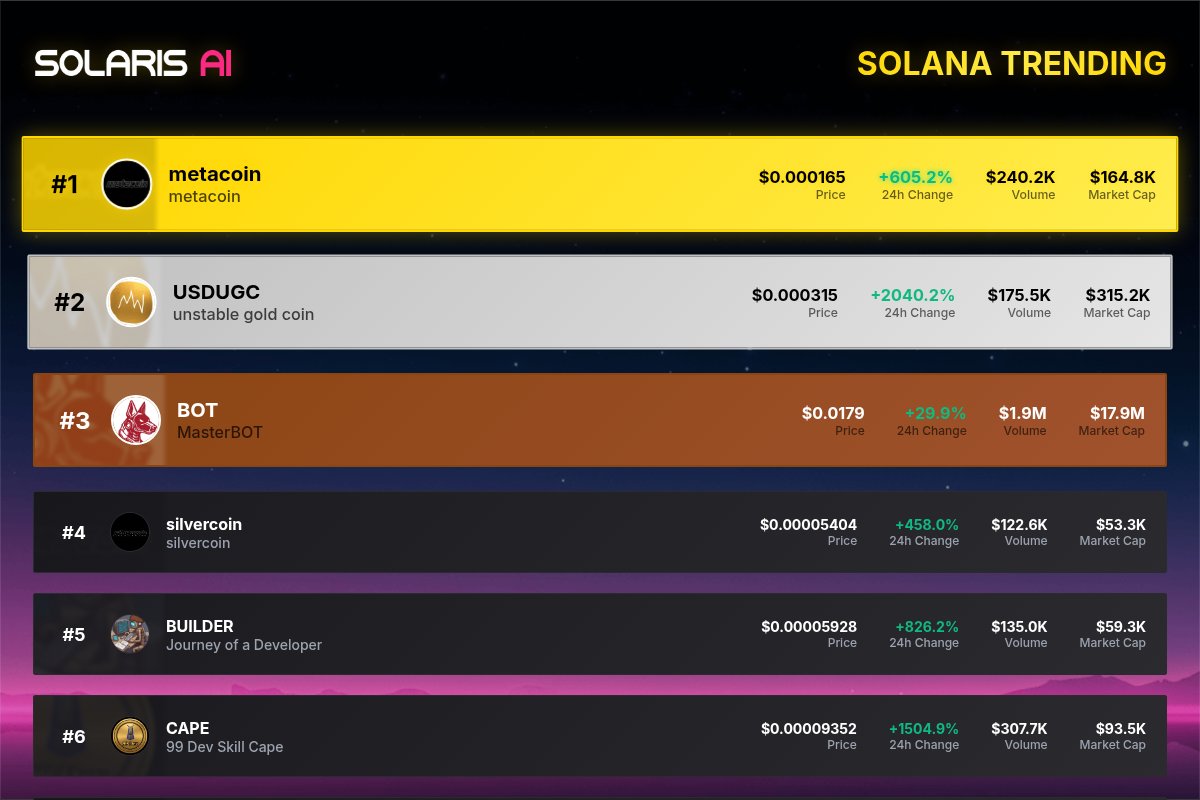Click silvercoin's $0.00005404 price
1200x800 pixels.
click(808, 524)
